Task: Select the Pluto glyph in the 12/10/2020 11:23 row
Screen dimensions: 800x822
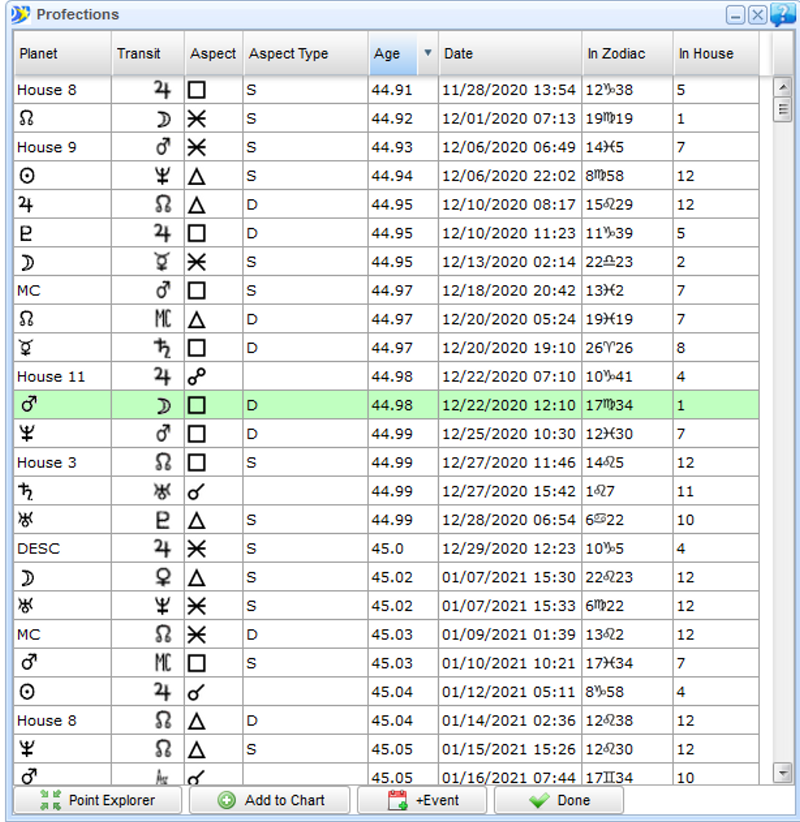Action: (26, 233)
